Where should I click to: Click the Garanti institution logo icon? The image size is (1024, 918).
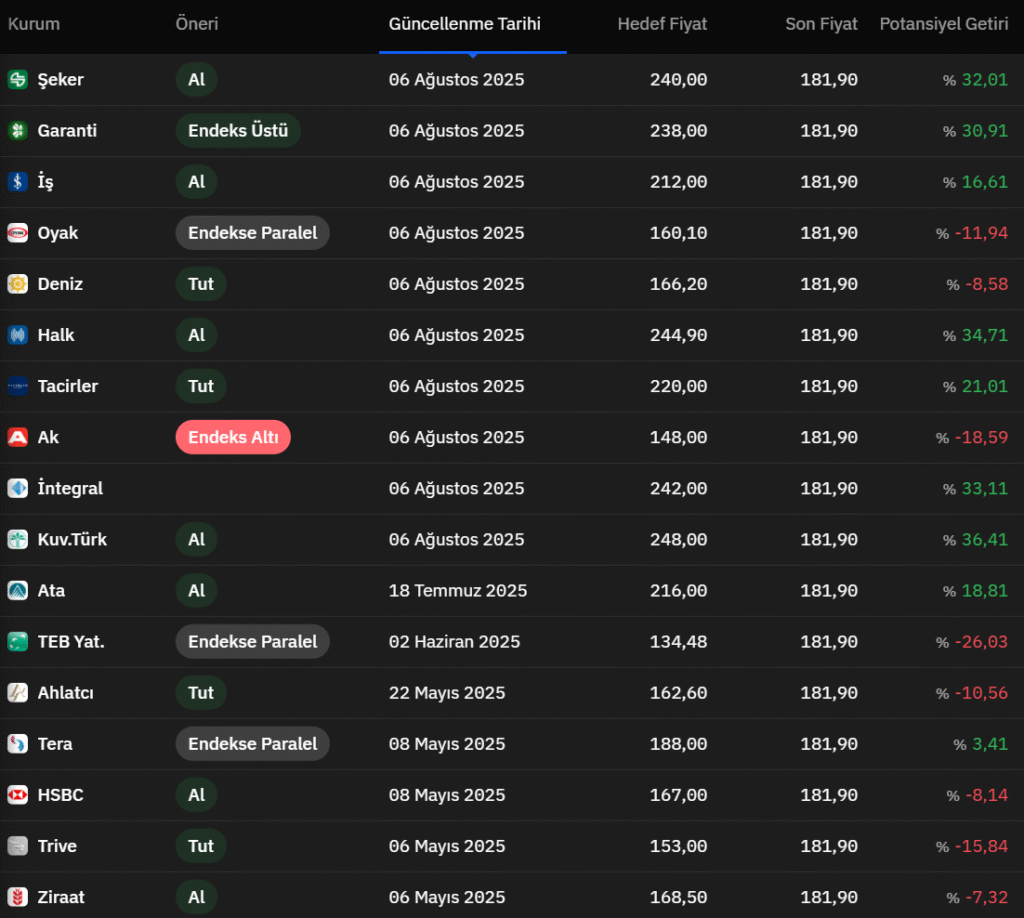(18, 131)
